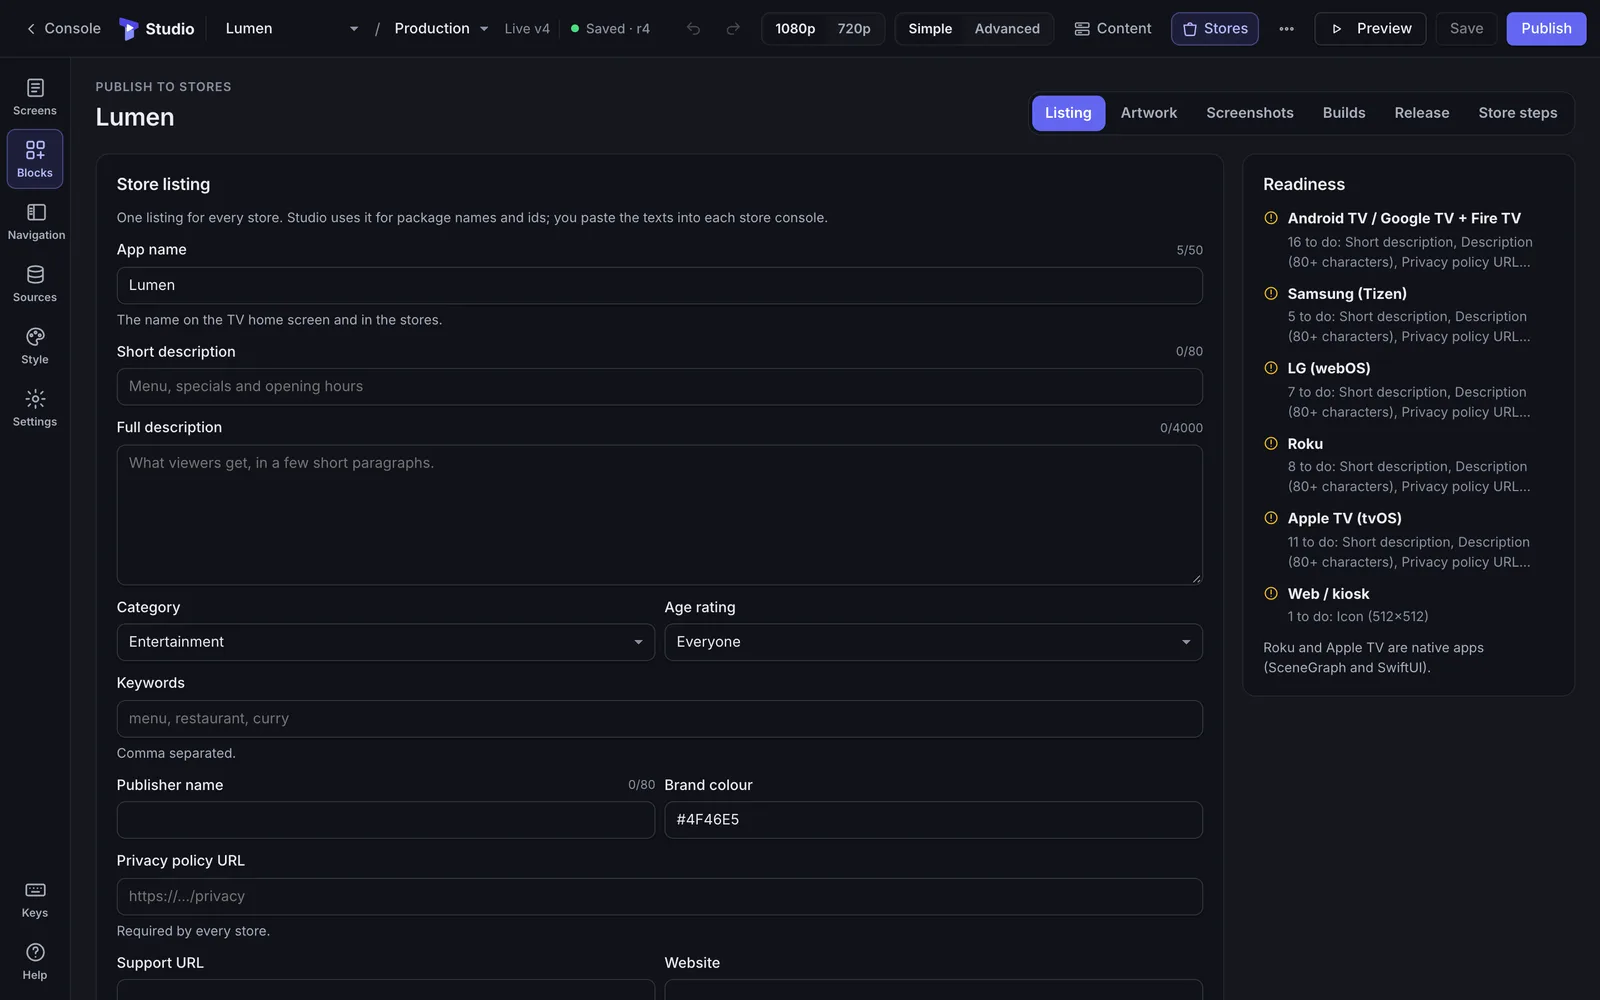Screen dimensions: 1600x1000
Task: Switch to the Store steps tab
Action: tap(1517, 113)
